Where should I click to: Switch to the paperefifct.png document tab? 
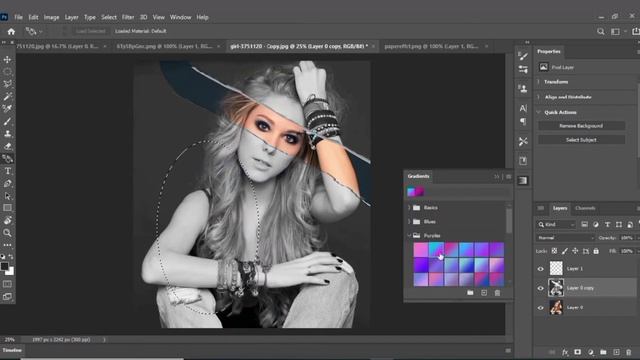pos(431,47)
